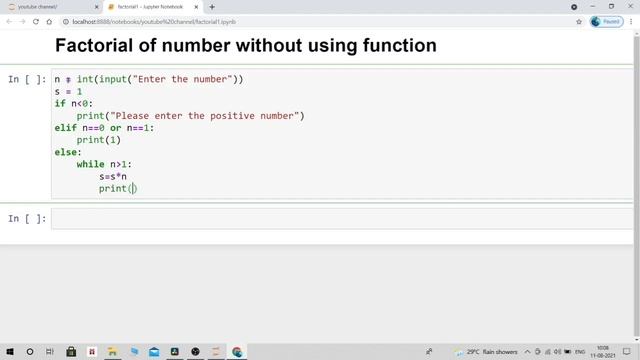Click the first line with int(input("Enter the number"))
Viewport: 640px width, 360px height.
(149, 79)
